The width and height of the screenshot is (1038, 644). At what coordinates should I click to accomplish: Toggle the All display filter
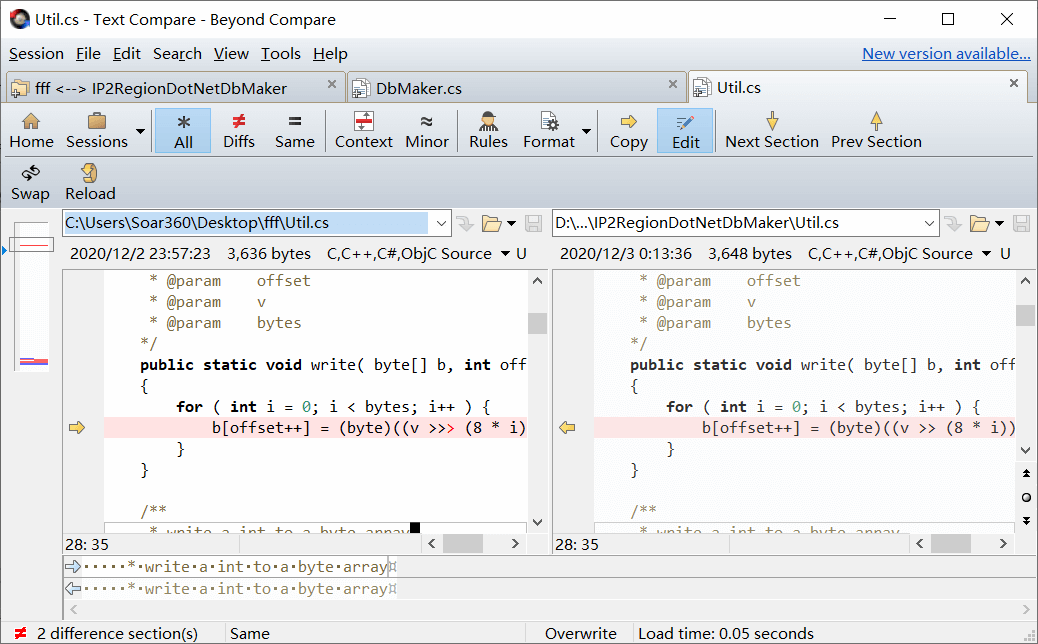pos(183,130)
